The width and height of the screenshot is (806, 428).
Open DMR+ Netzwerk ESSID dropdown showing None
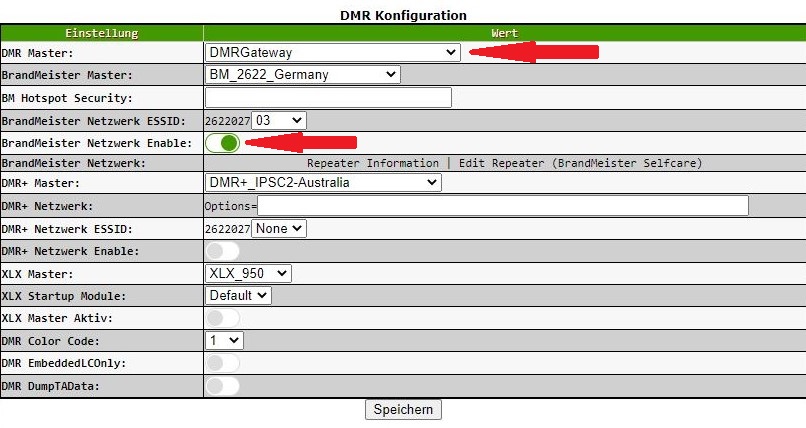click(x=279, y=229)
